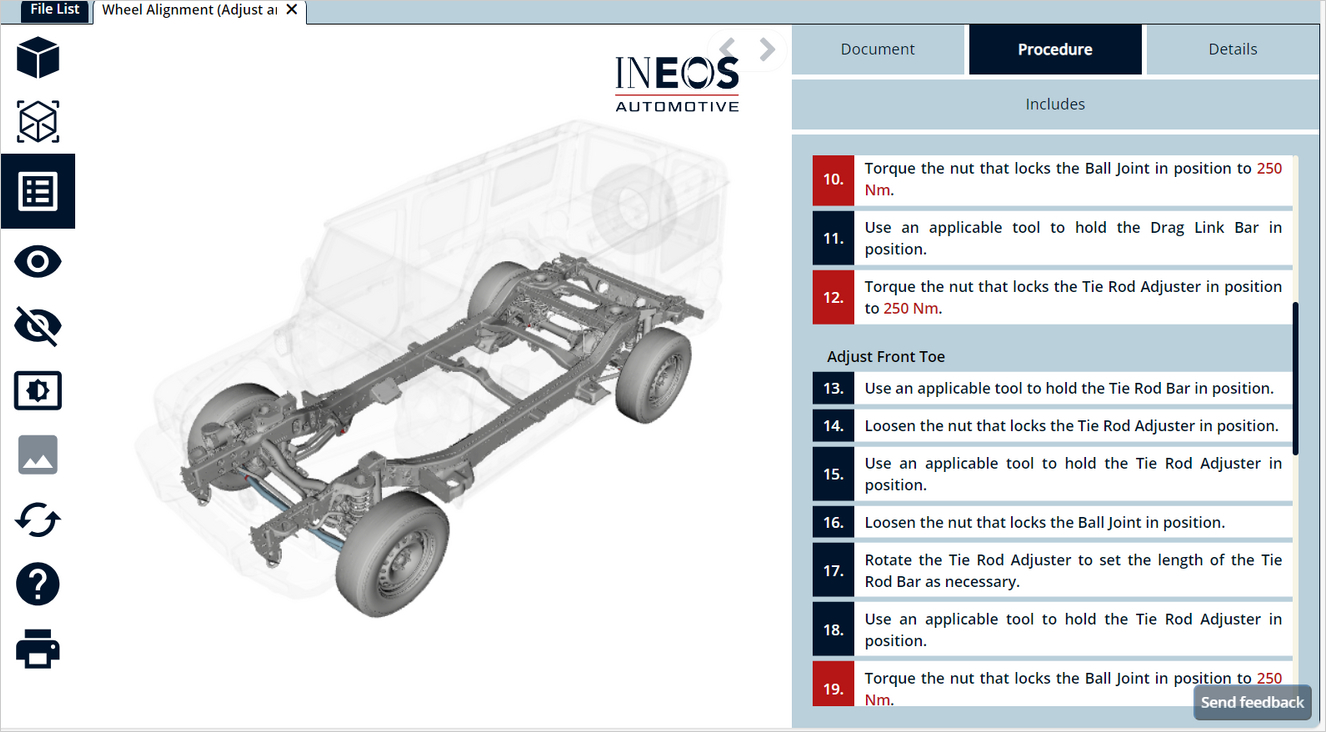Click the hide crossed-out eye icon
This screenshot has height=732, width=1326.
(x=38, y=326)
